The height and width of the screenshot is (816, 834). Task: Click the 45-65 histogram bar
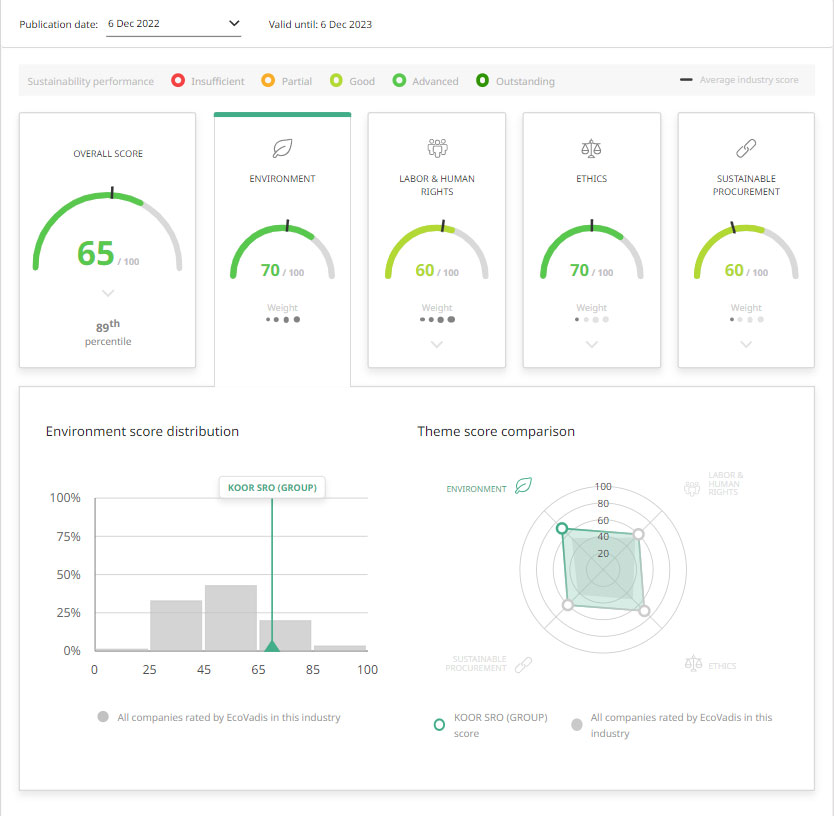pyautogui.click(x=231, y=618)
